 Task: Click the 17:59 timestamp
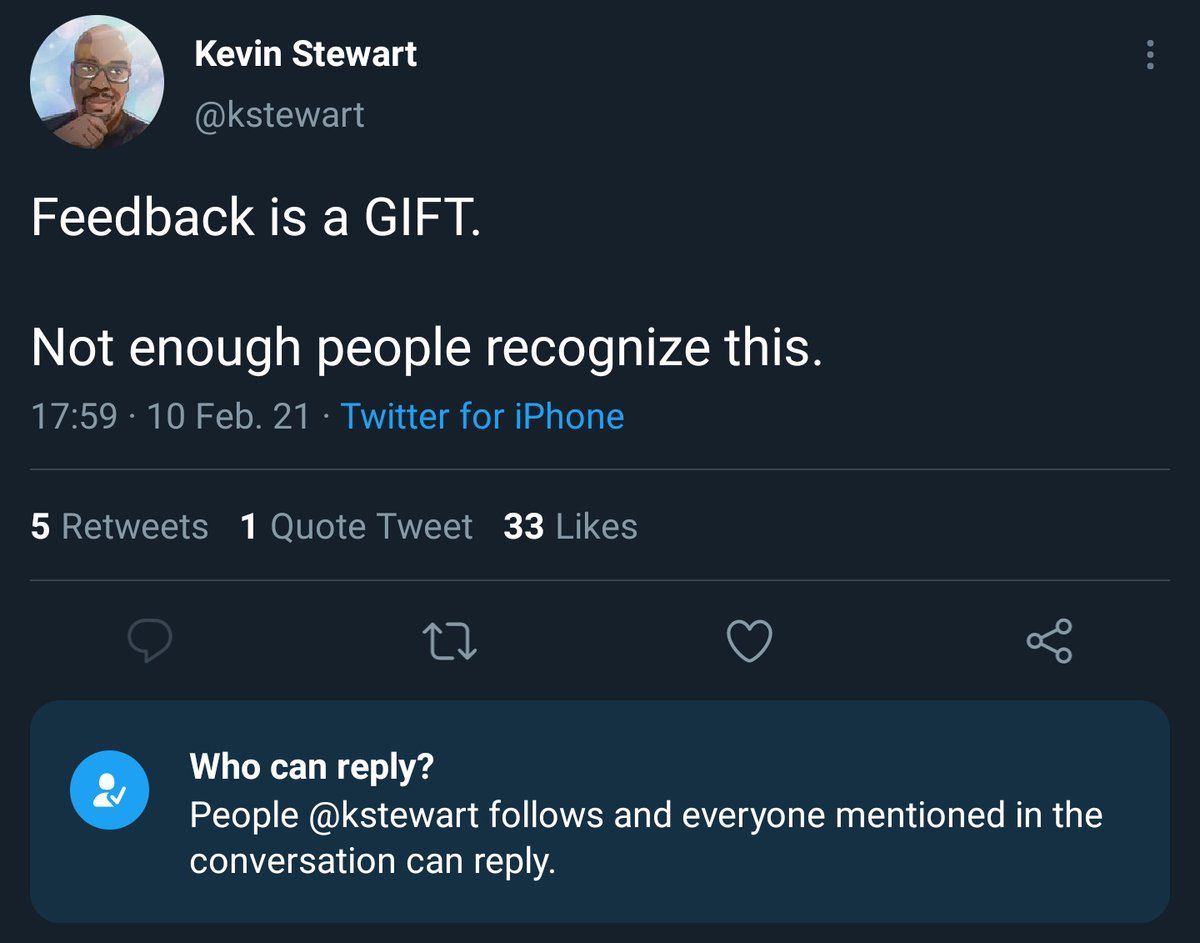(74, 416)
